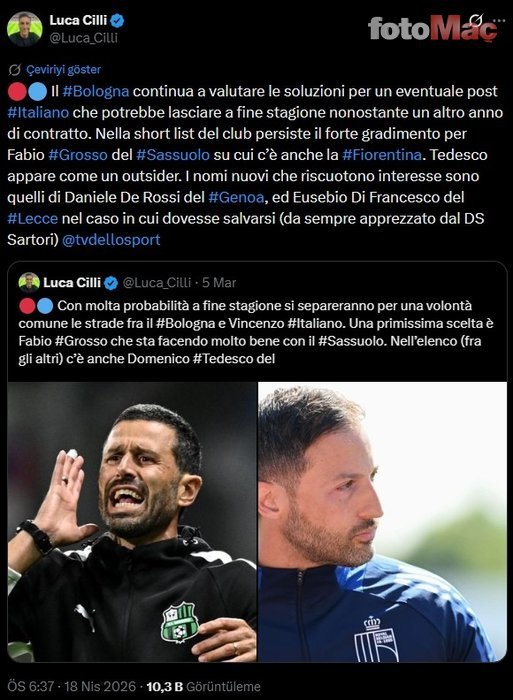Screen dimensions: 513x700
Task: Open the Sassuolo coach photo
Action: coord(132,522)
